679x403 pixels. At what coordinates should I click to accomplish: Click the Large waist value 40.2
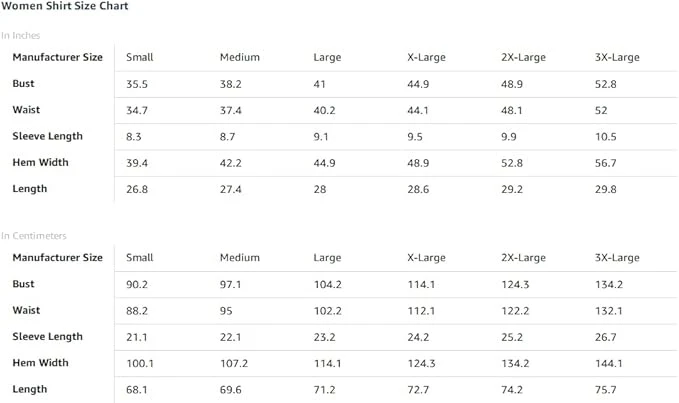tap(325, 110)
